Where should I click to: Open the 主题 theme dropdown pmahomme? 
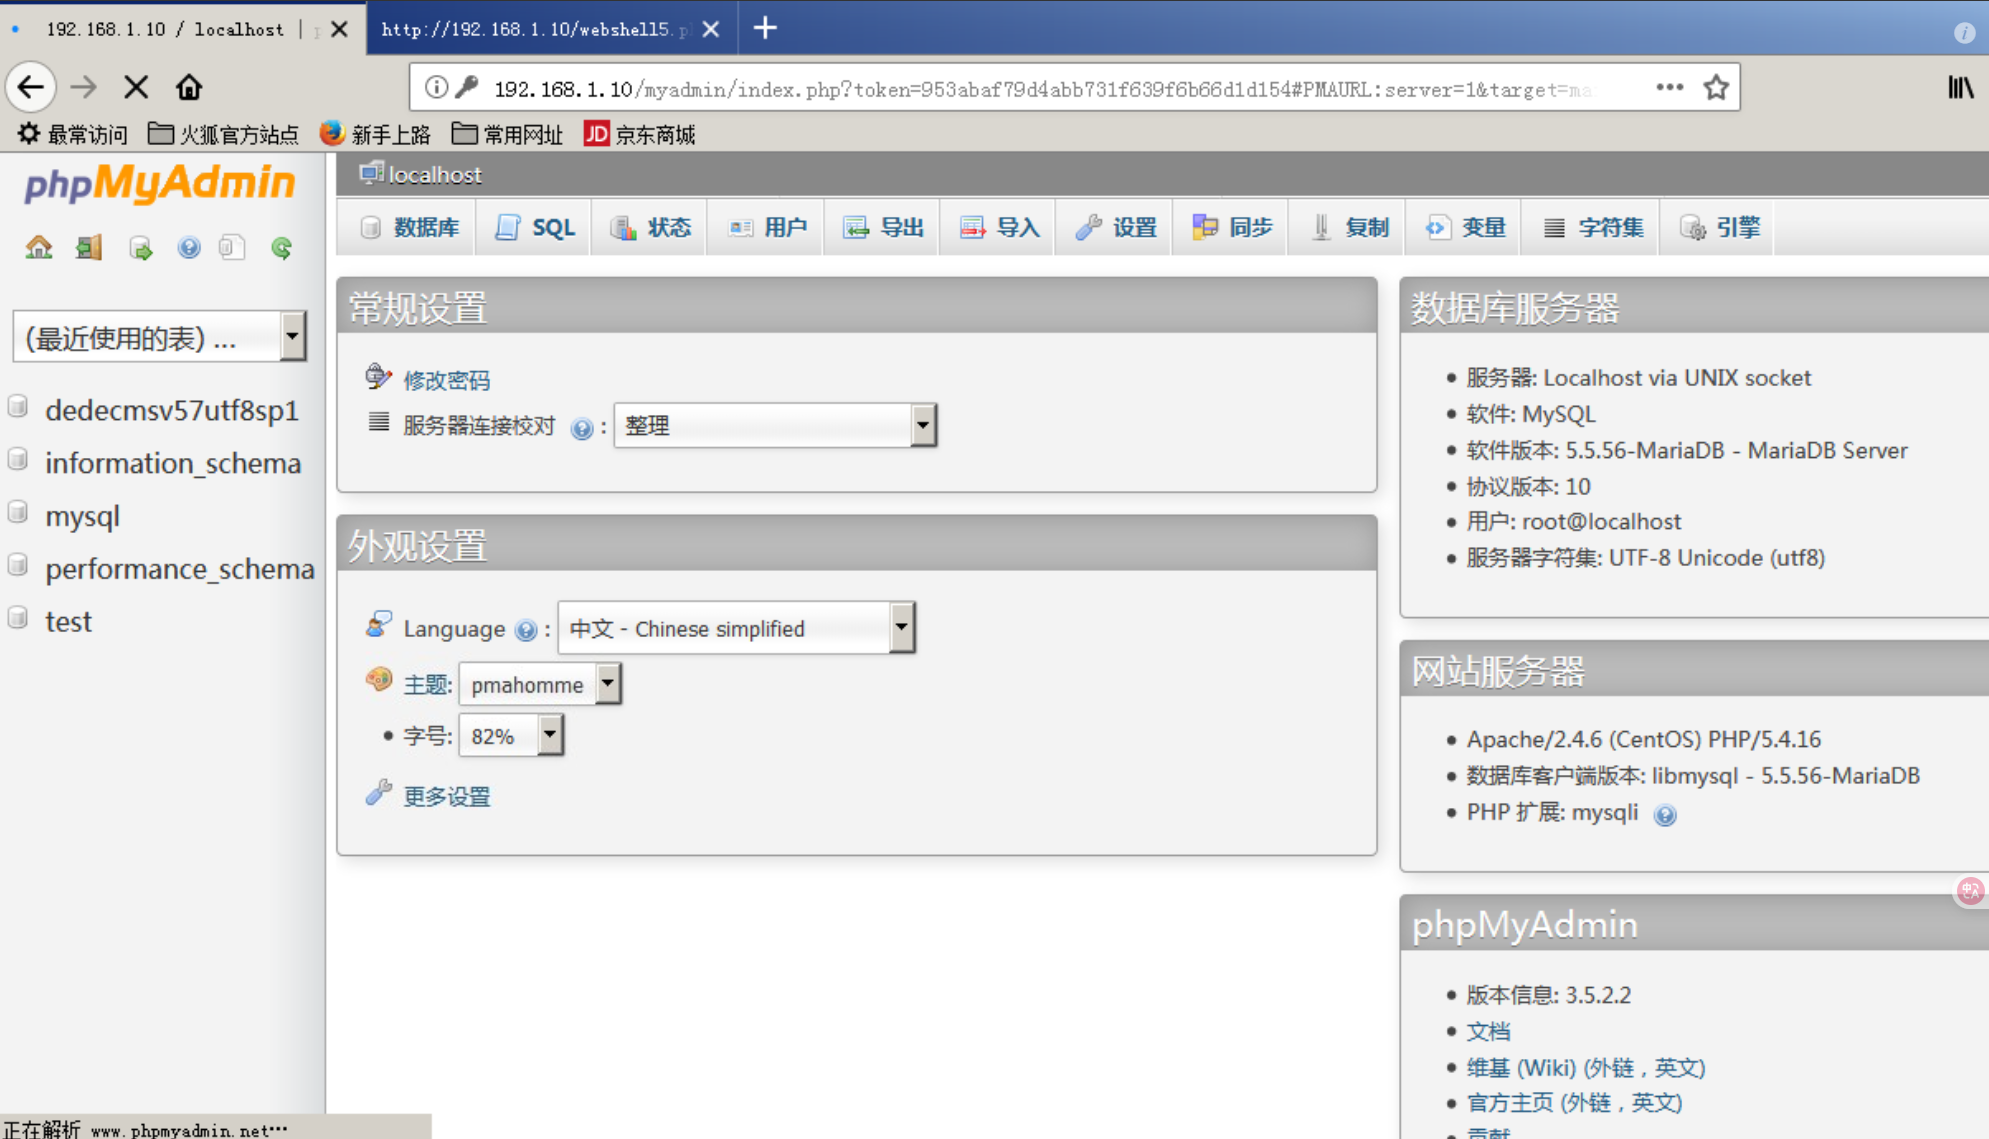tap(540, 685)
